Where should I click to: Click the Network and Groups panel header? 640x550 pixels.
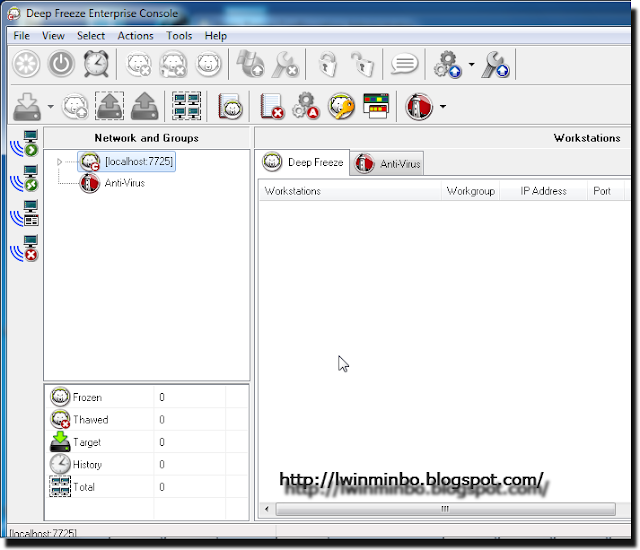click(x=147, y=138)
